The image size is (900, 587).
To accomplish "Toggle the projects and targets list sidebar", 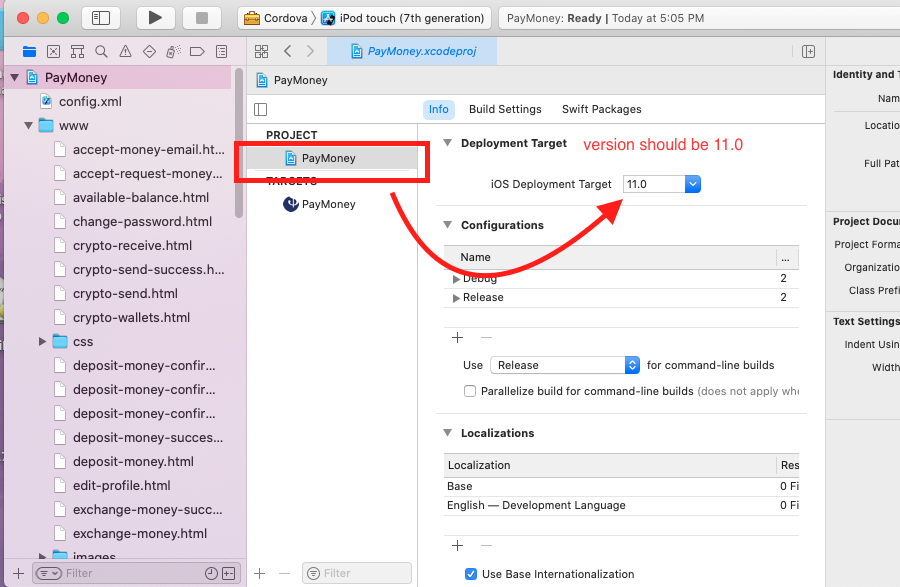I will click(x=261, y=109).
